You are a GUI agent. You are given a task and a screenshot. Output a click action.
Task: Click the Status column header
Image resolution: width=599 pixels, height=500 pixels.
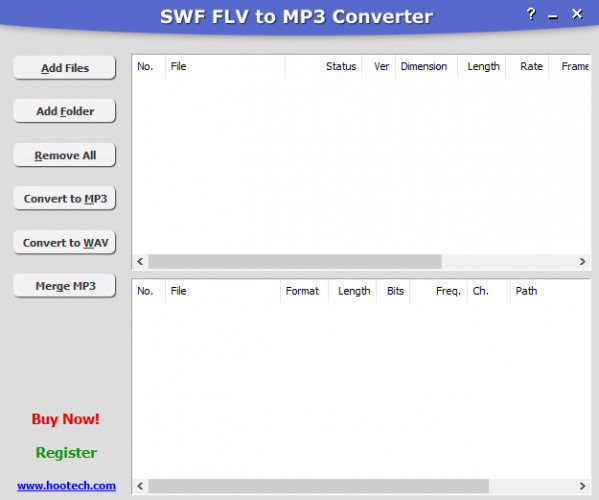323,66
